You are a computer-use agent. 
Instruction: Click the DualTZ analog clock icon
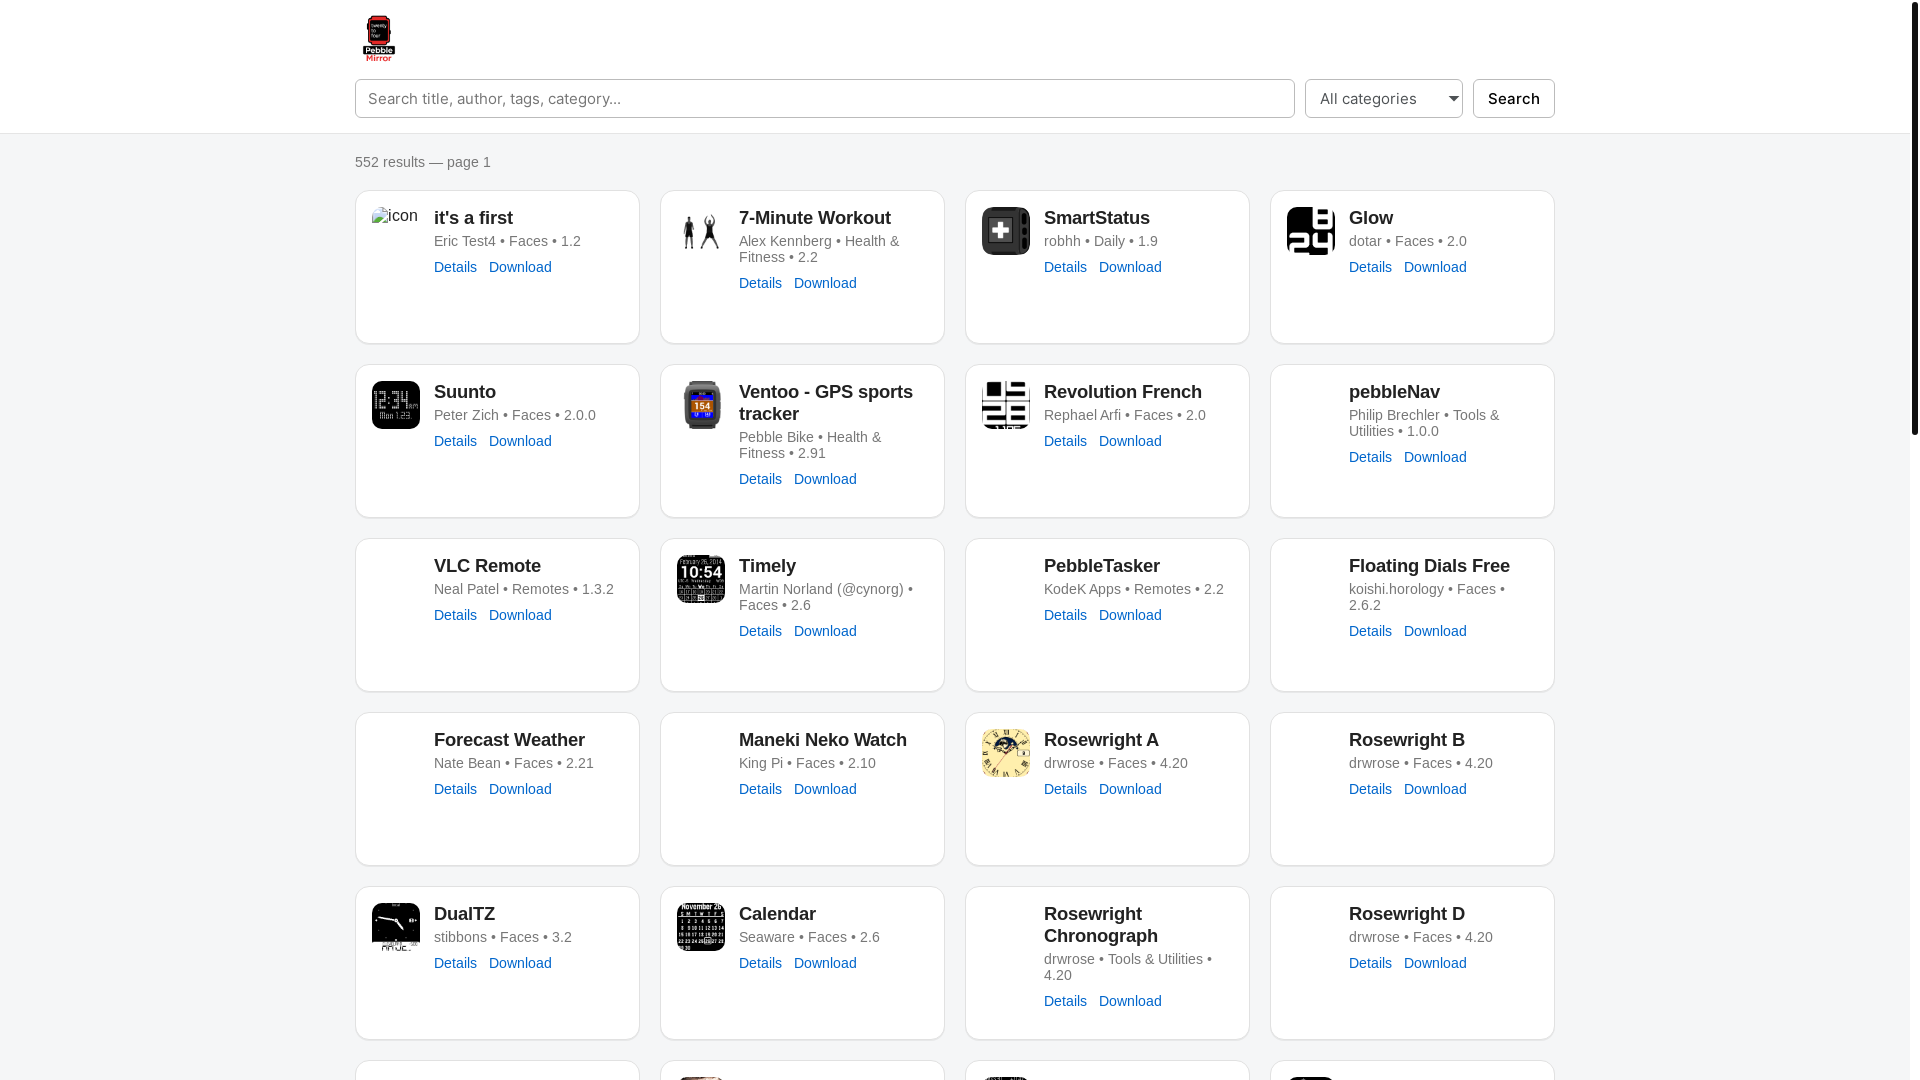(x=396, y=927)
